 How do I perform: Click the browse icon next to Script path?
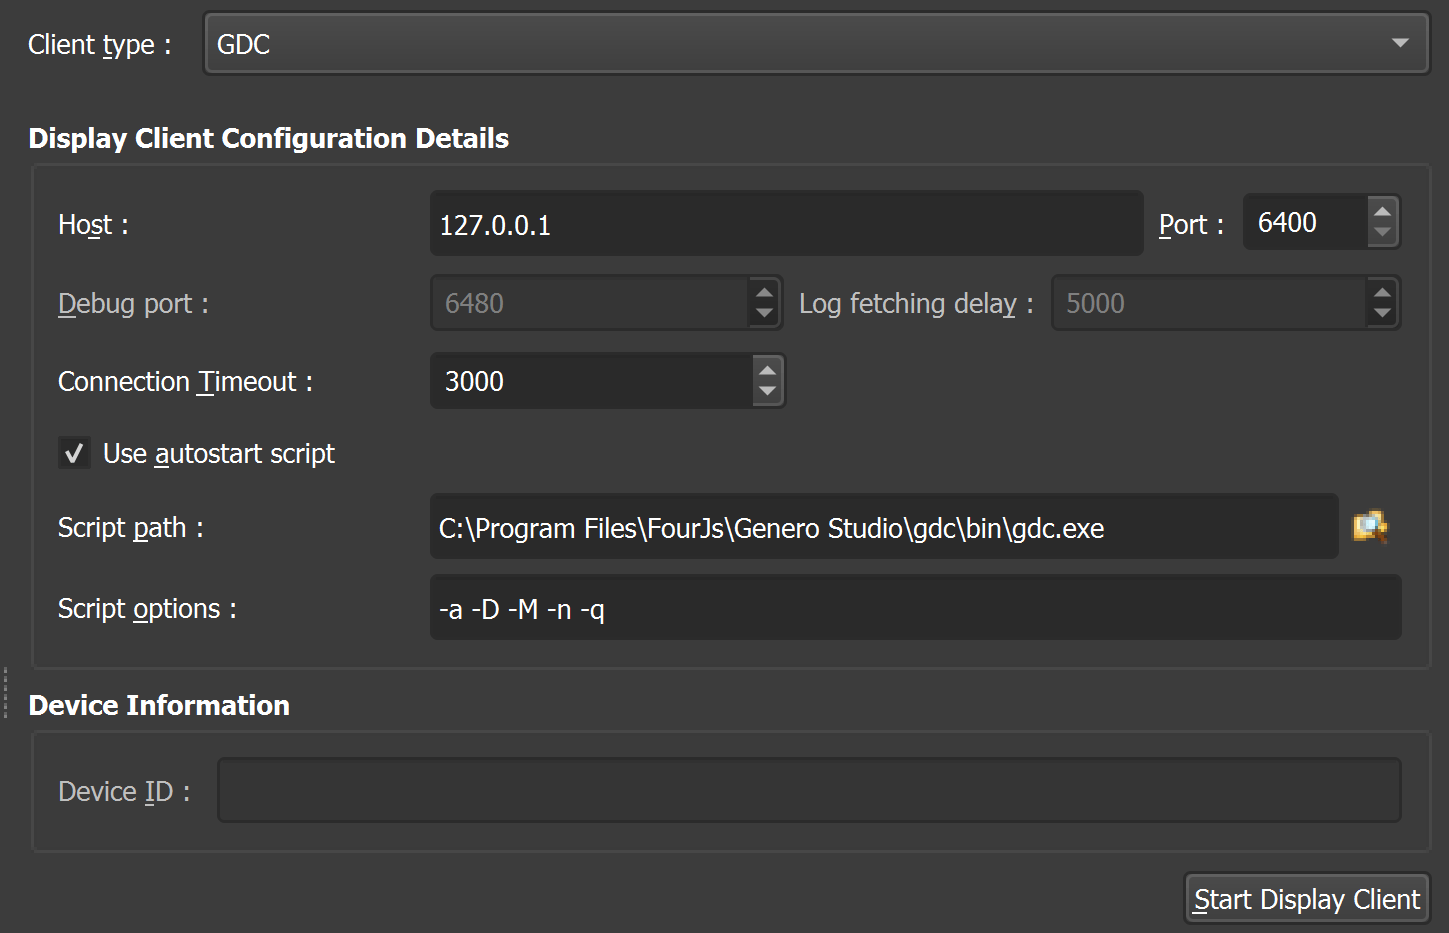[x=1370, y=527]
